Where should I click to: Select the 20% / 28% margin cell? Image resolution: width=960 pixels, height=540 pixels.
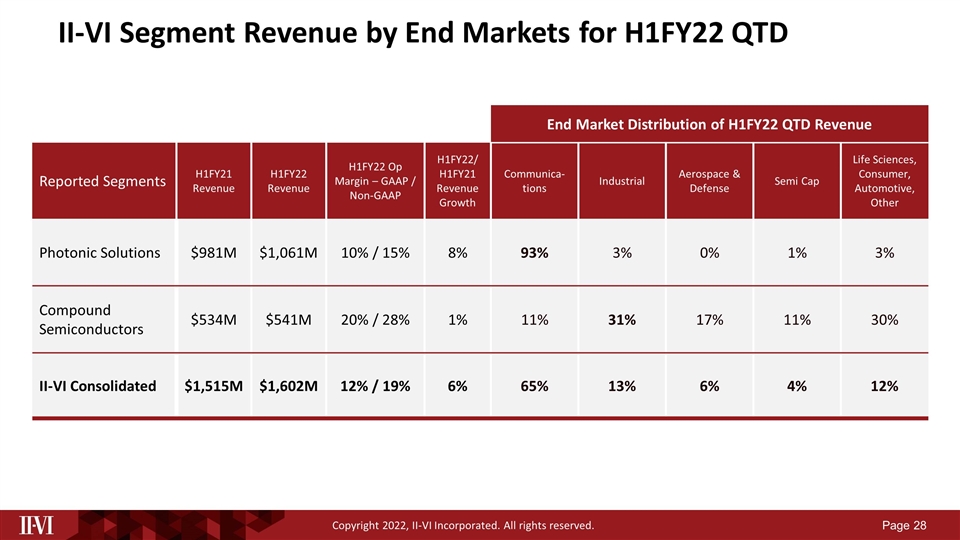pos(373,319)
